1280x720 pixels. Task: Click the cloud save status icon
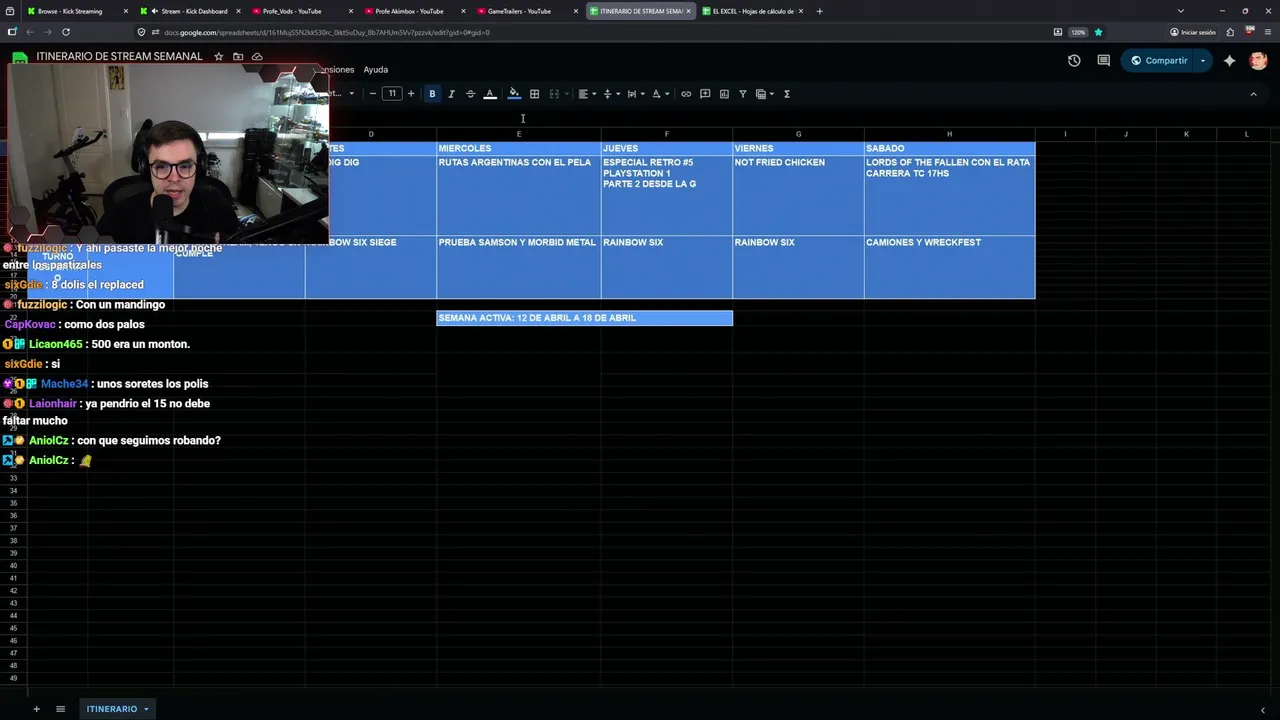pos(257,56)
